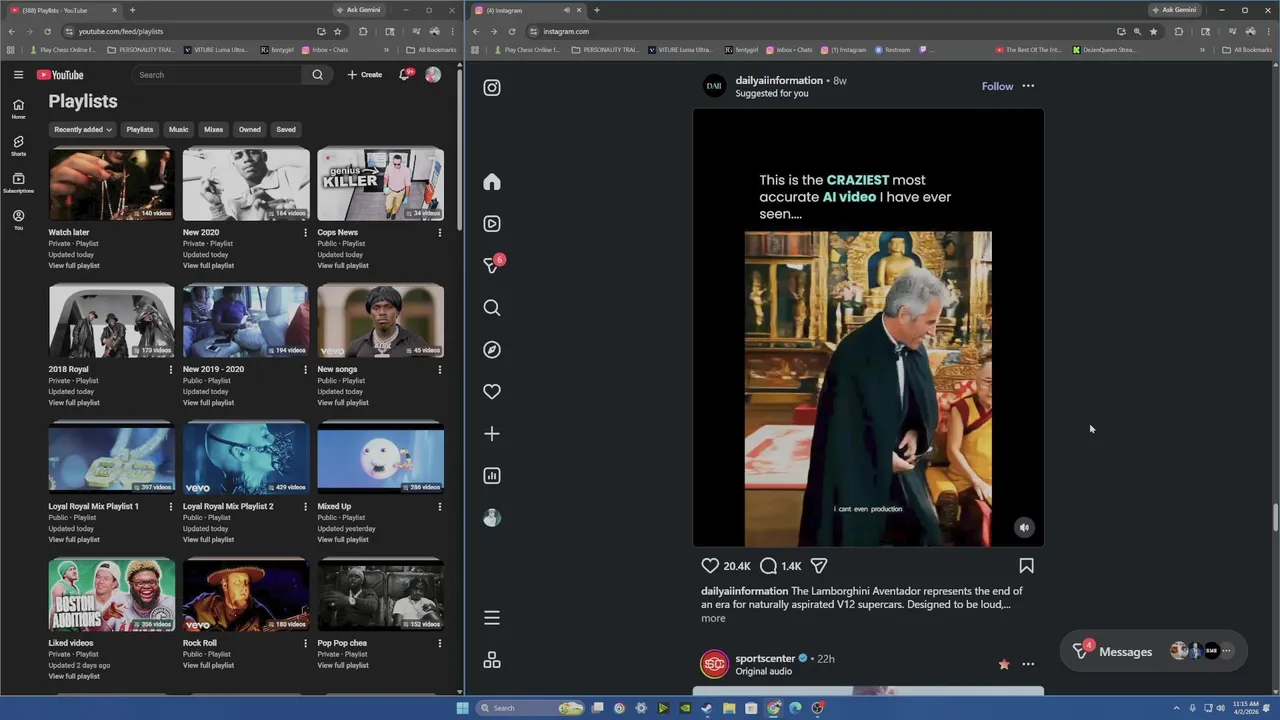The width and height of the screenshot is (1280, 720).
Task: Open Instagram profile avatar in sidebar
Action: (492, 518)
